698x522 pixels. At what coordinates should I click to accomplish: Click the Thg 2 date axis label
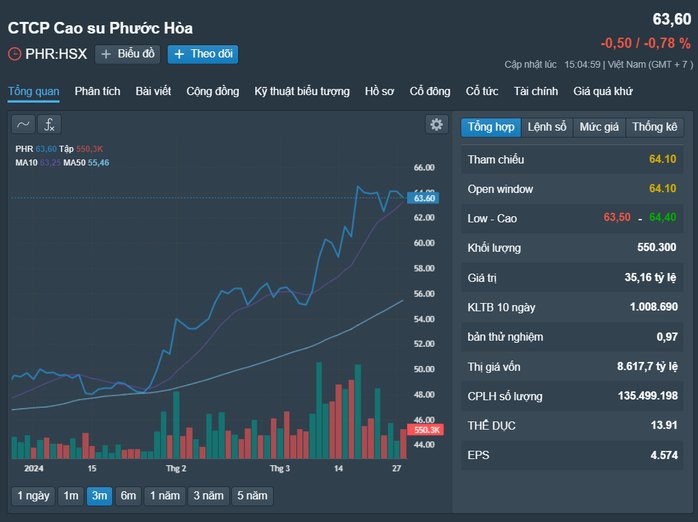pyautogui.click(x=176, y=468)
